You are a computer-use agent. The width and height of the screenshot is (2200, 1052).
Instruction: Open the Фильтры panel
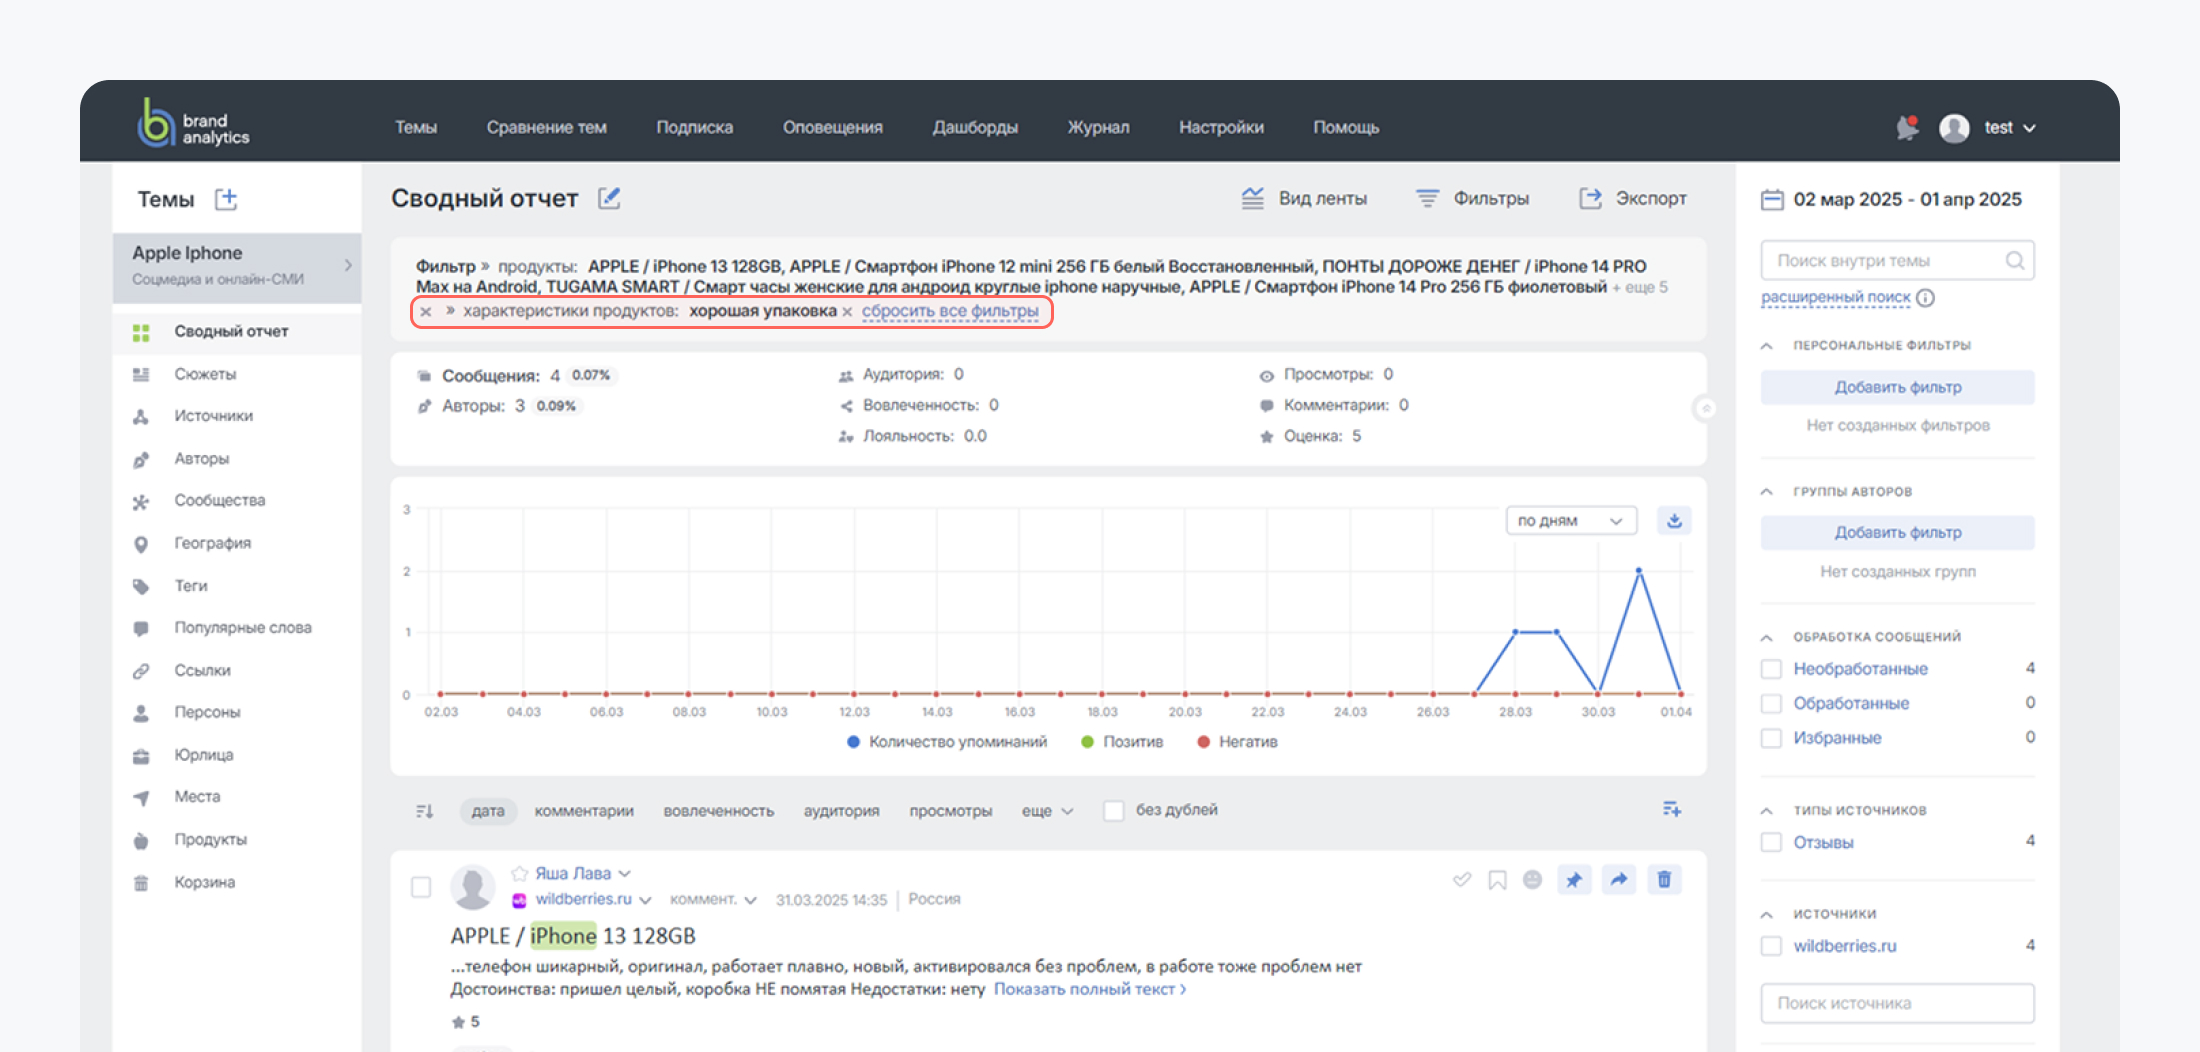click(1472, 198)
